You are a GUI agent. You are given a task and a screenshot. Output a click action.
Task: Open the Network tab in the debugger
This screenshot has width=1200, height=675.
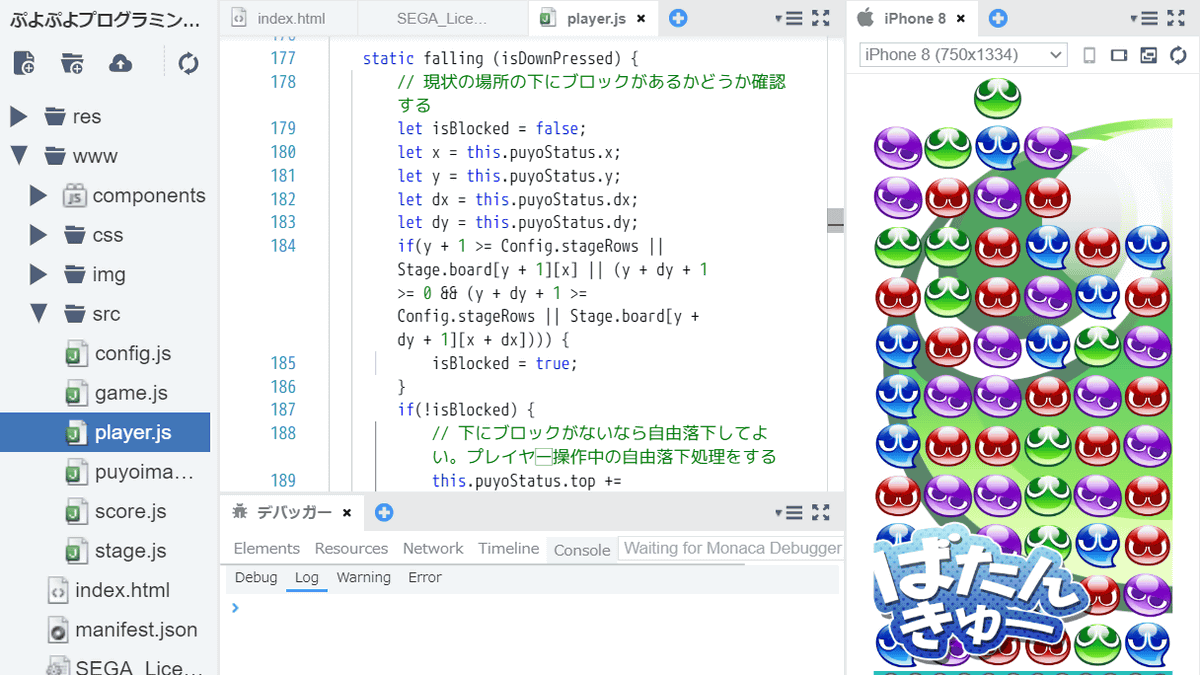433,548
